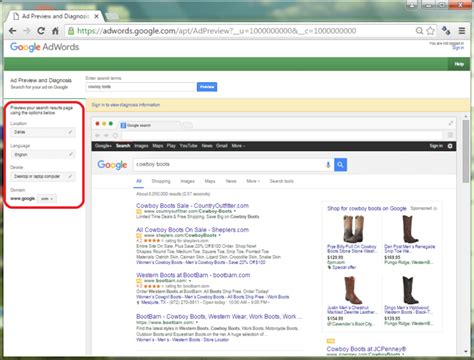Click Sign in on black Google bar
474x360 pixels.
(436, 146)
